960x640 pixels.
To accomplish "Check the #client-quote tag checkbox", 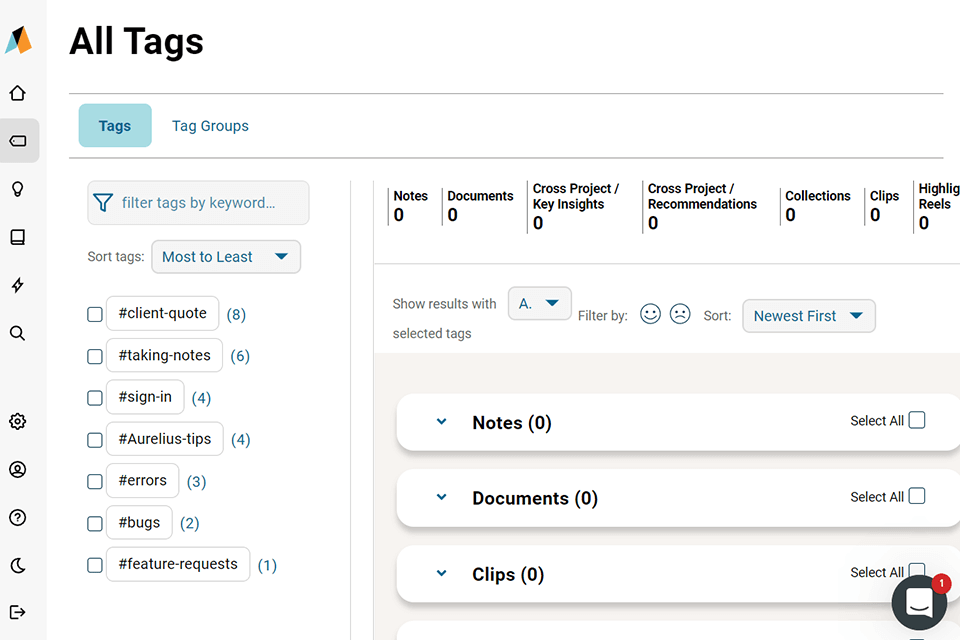I will [x=95, y=314].
